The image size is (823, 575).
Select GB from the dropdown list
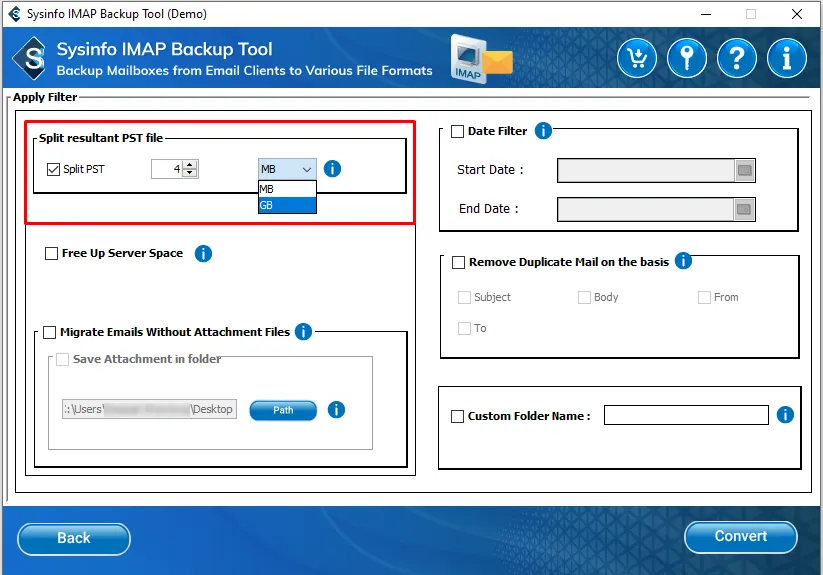tap(287, 205)
